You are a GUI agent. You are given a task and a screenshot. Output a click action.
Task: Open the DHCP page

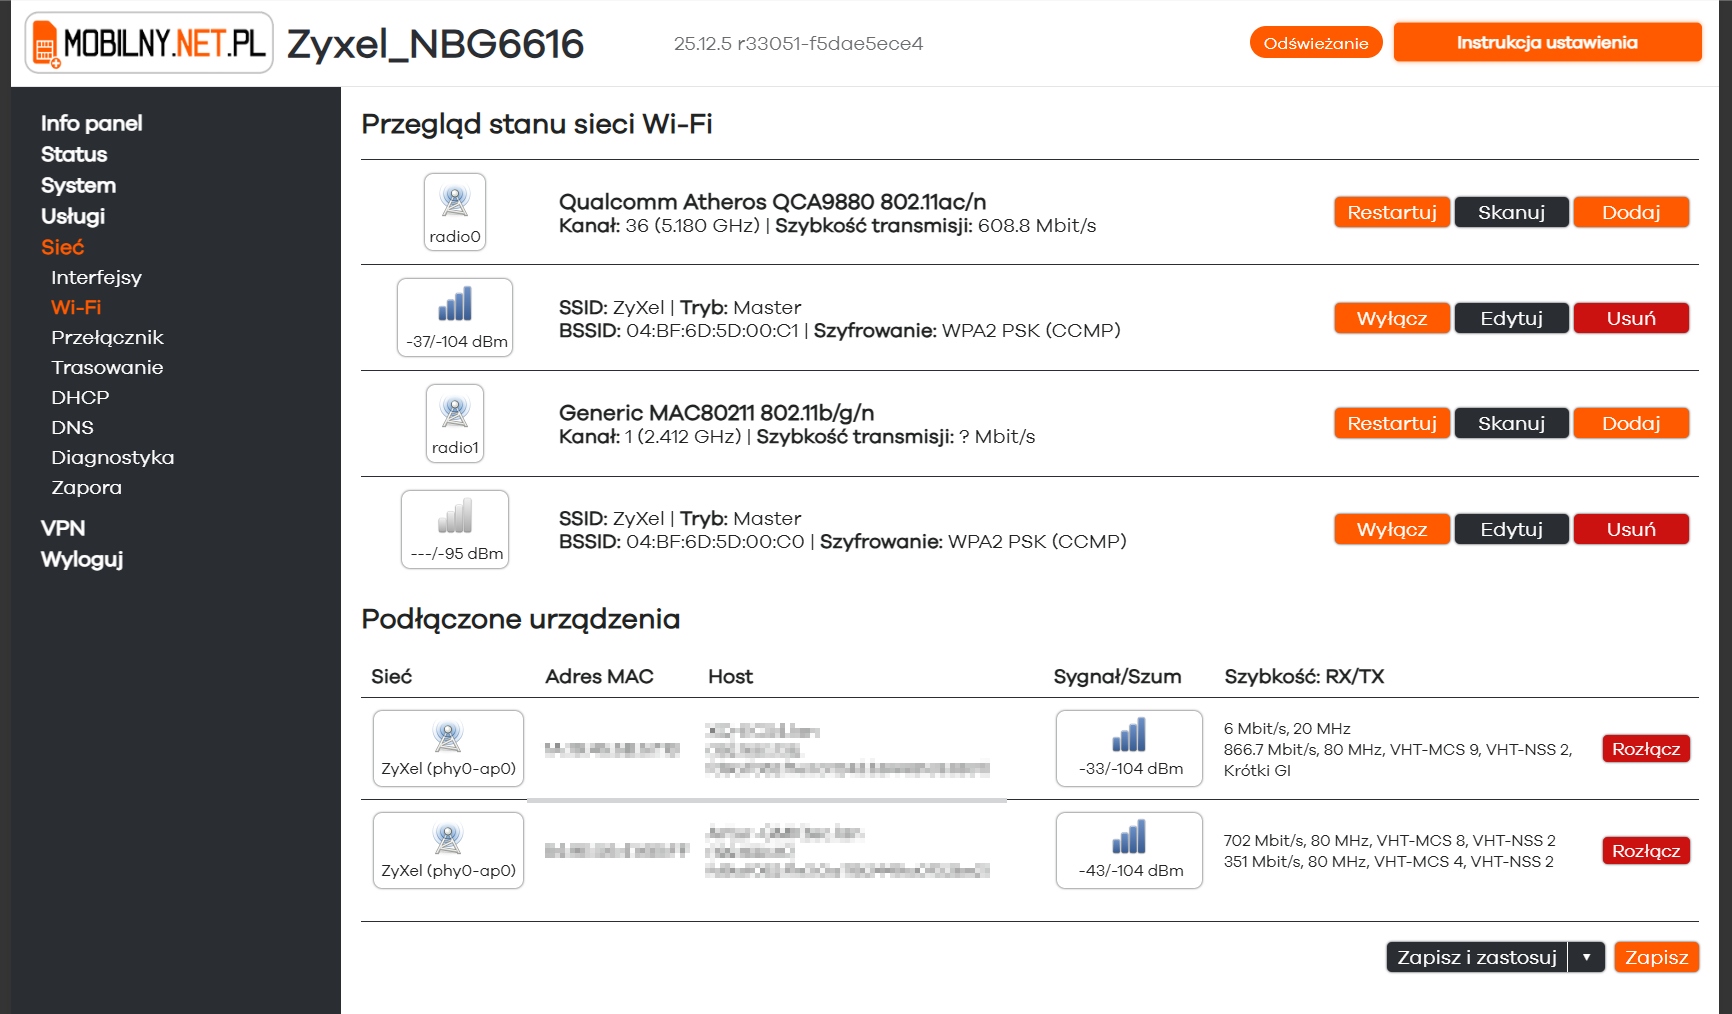[80, 397]
